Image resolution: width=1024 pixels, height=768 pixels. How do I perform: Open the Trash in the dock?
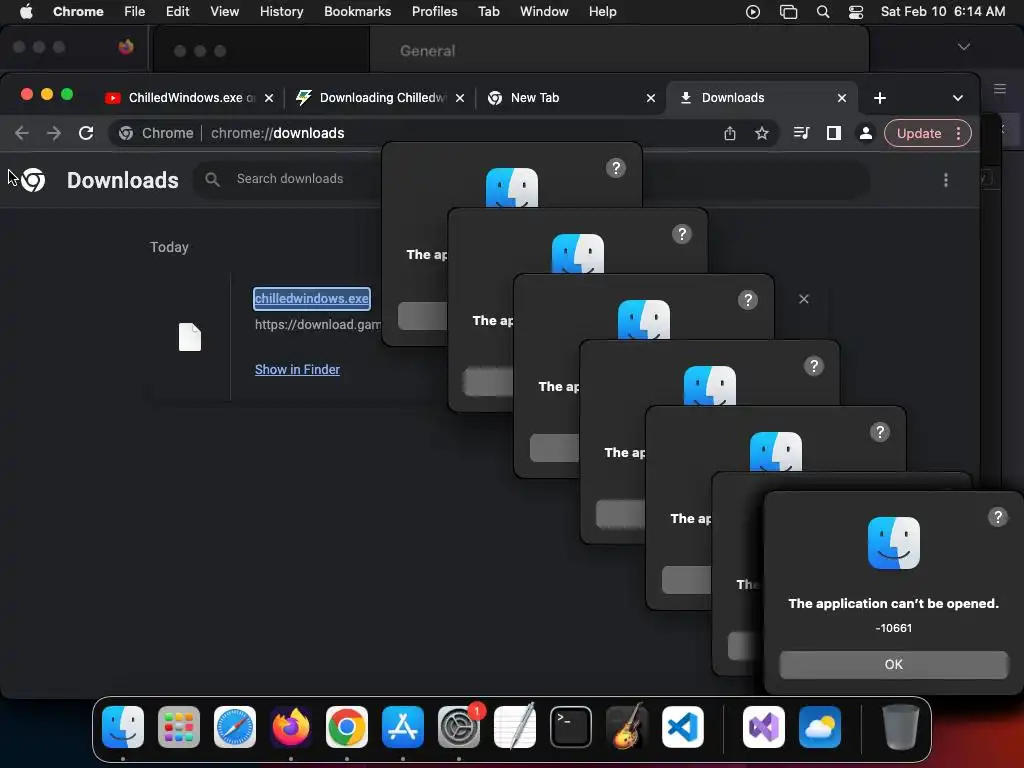point(901,727)
